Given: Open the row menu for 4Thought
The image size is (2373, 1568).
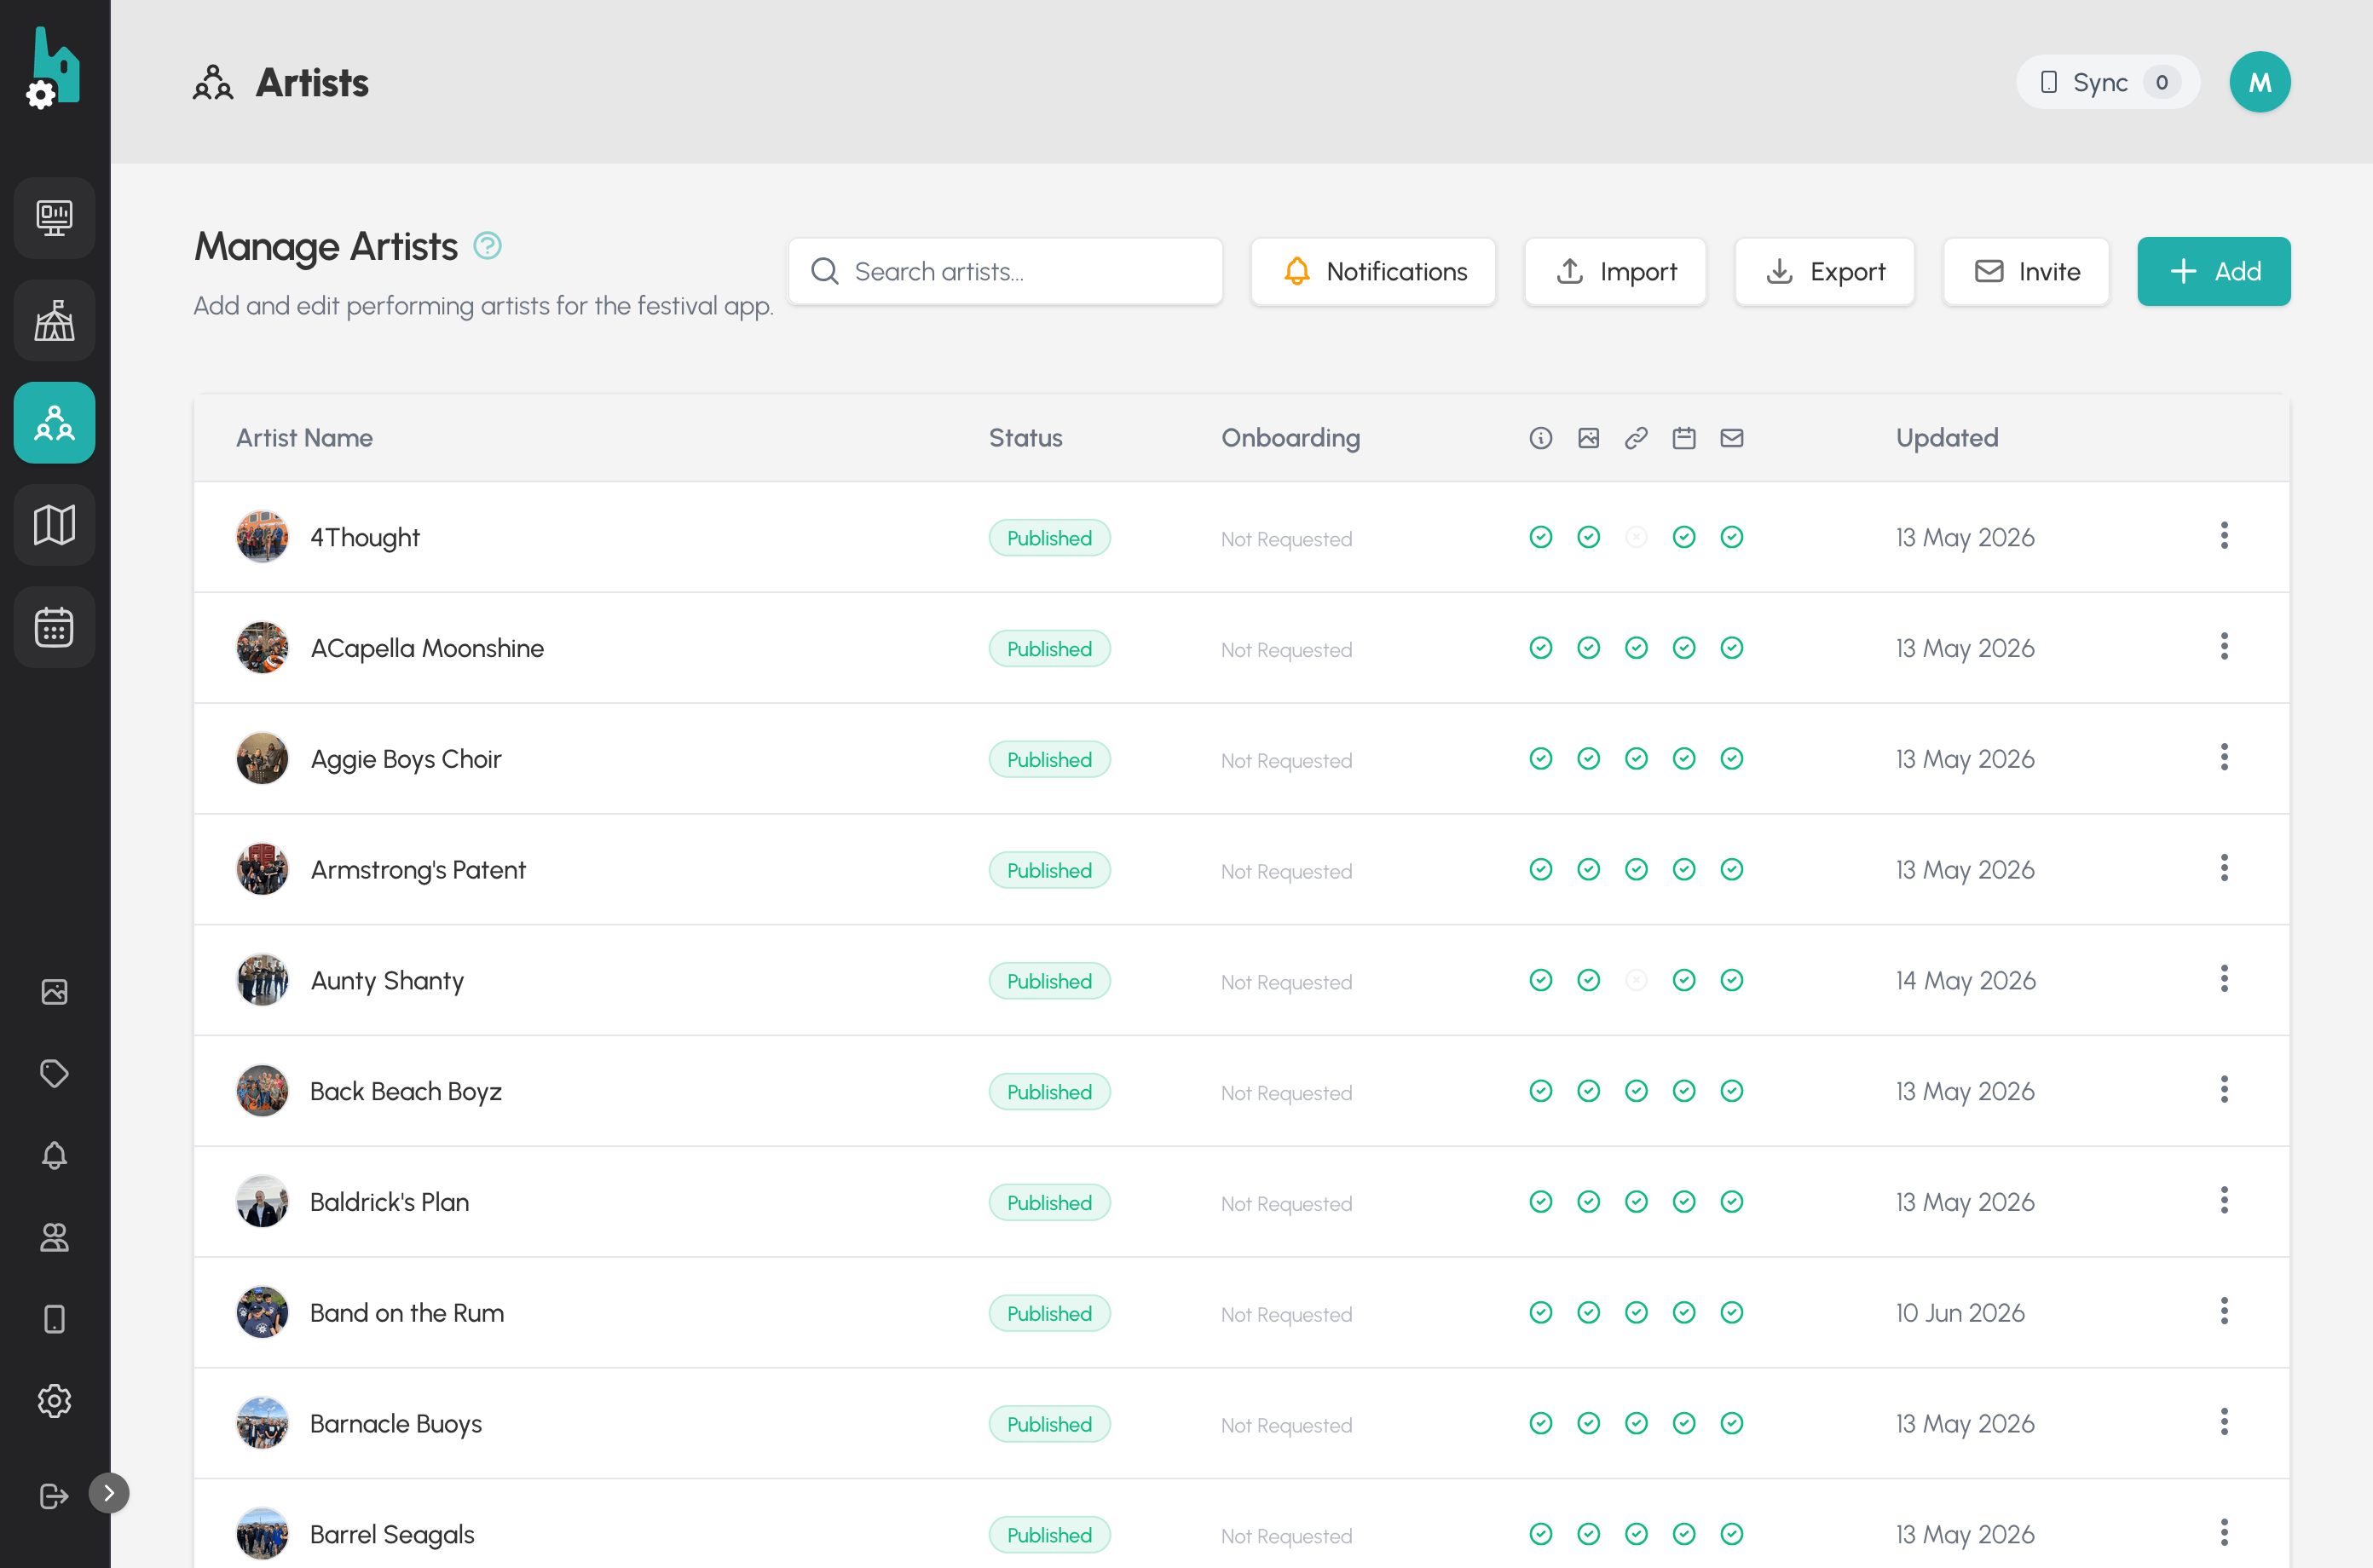Looking at the screenshot, I should [x=2224, y=536].
